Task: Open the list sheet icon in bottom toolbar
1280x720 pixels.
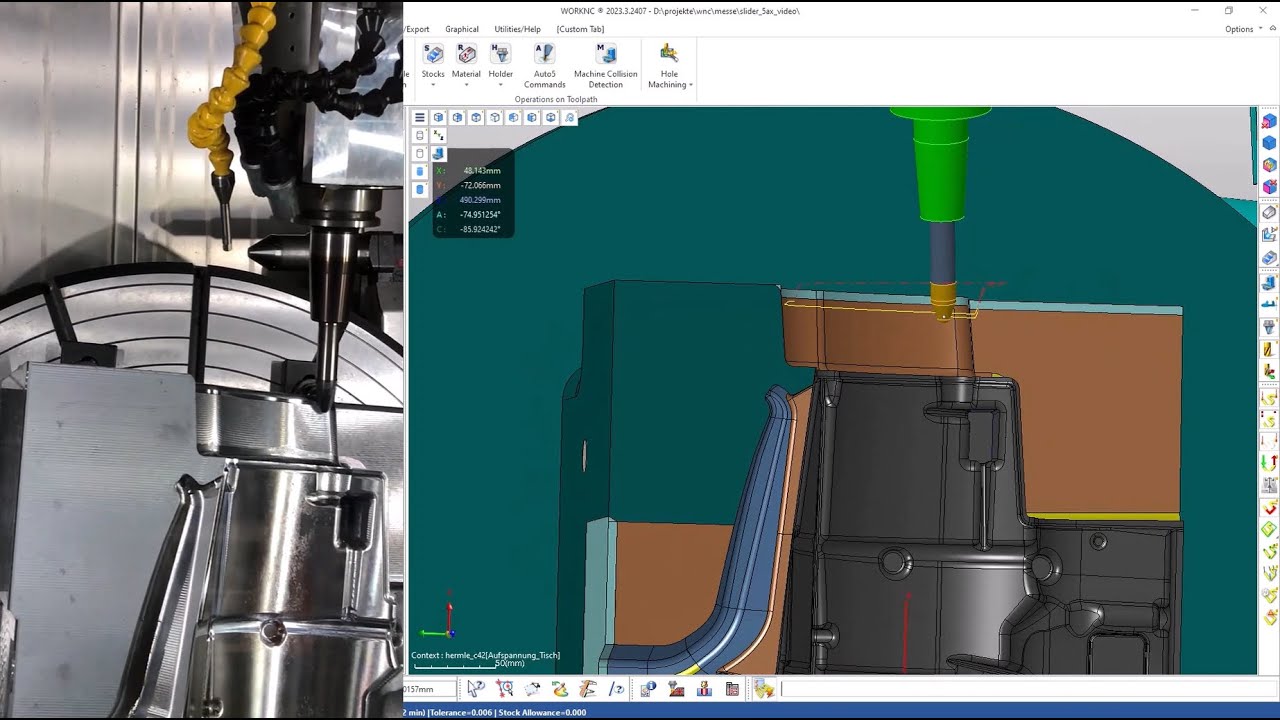Action: click(732, 688)
